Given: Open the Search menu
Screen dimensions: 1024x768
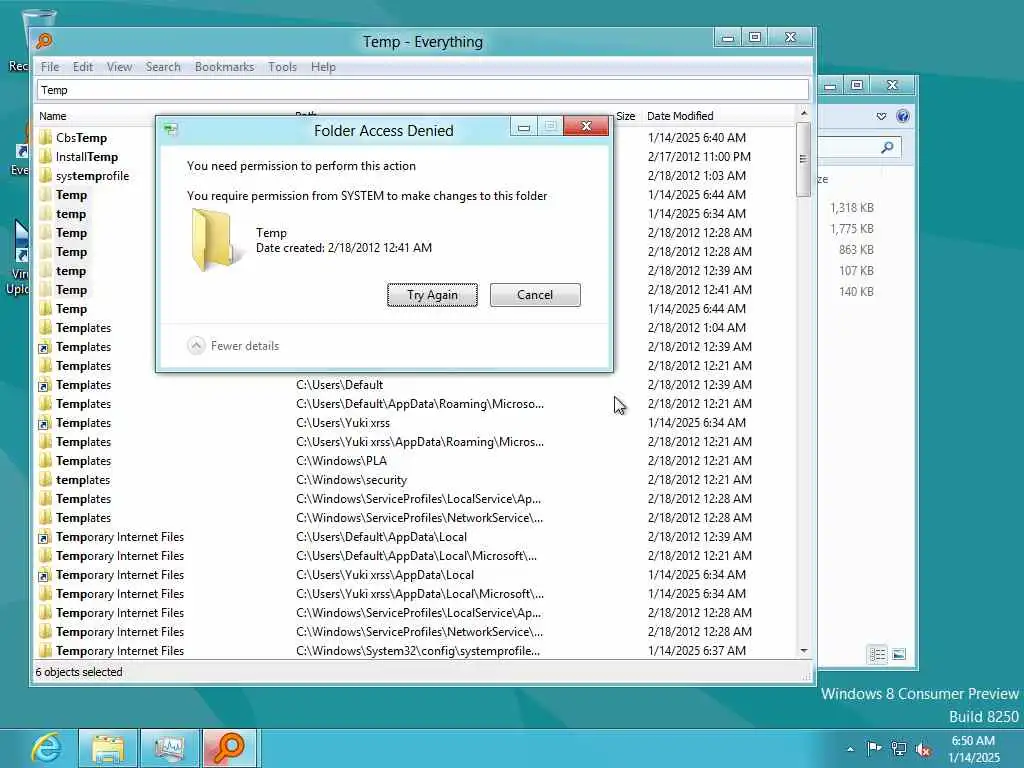Looking at the screenshot, I should coord(163,67).
